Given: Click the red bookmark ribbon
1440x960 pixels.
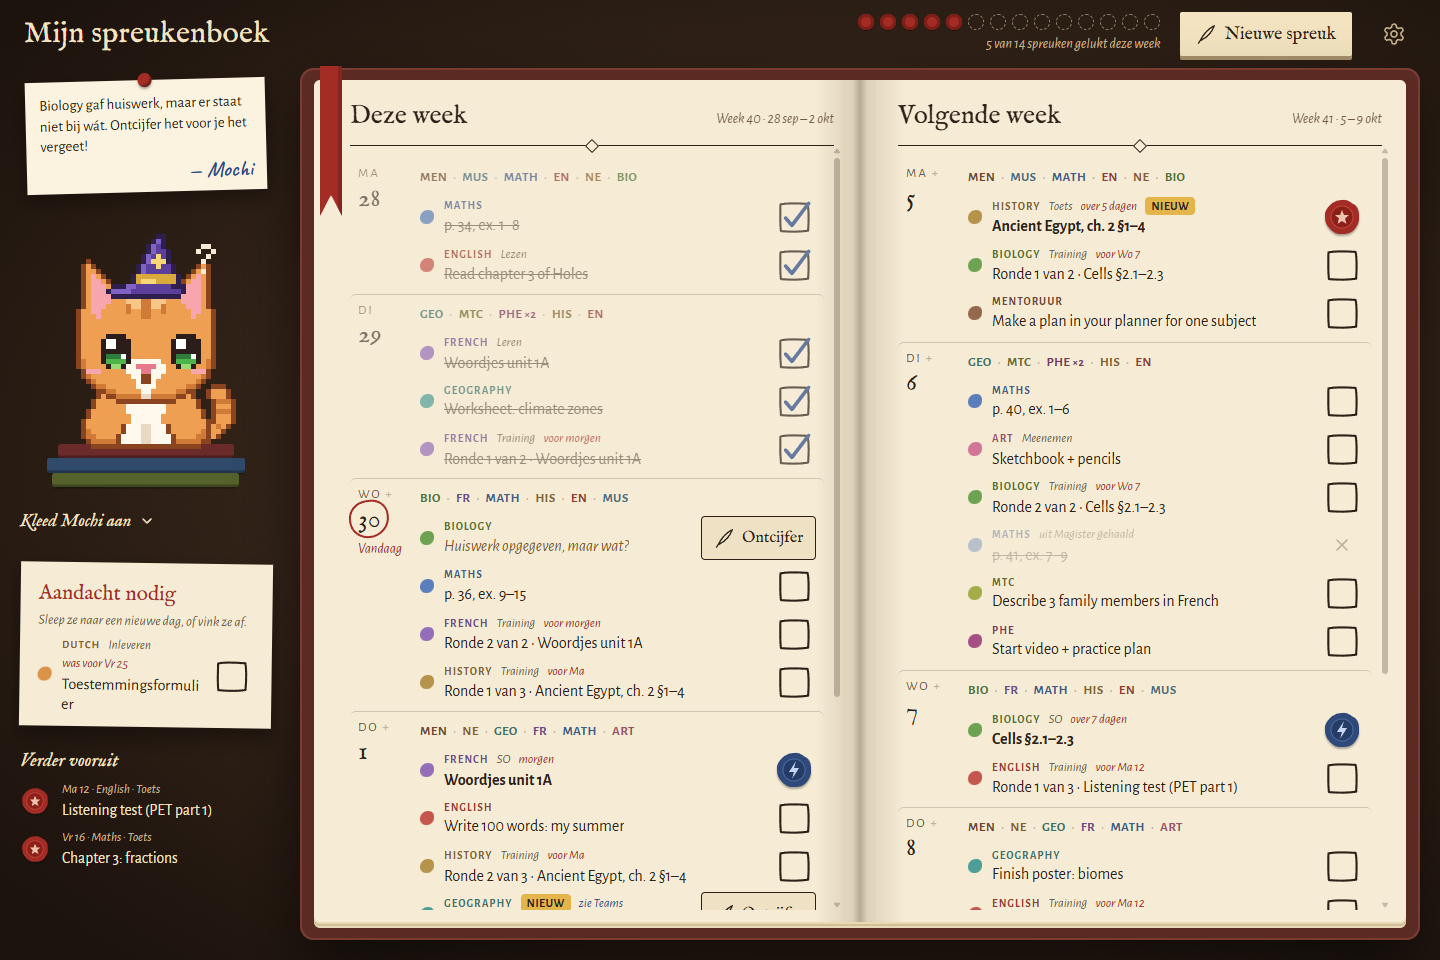Looking at the screenshot, I should click(x=331, y=140).
